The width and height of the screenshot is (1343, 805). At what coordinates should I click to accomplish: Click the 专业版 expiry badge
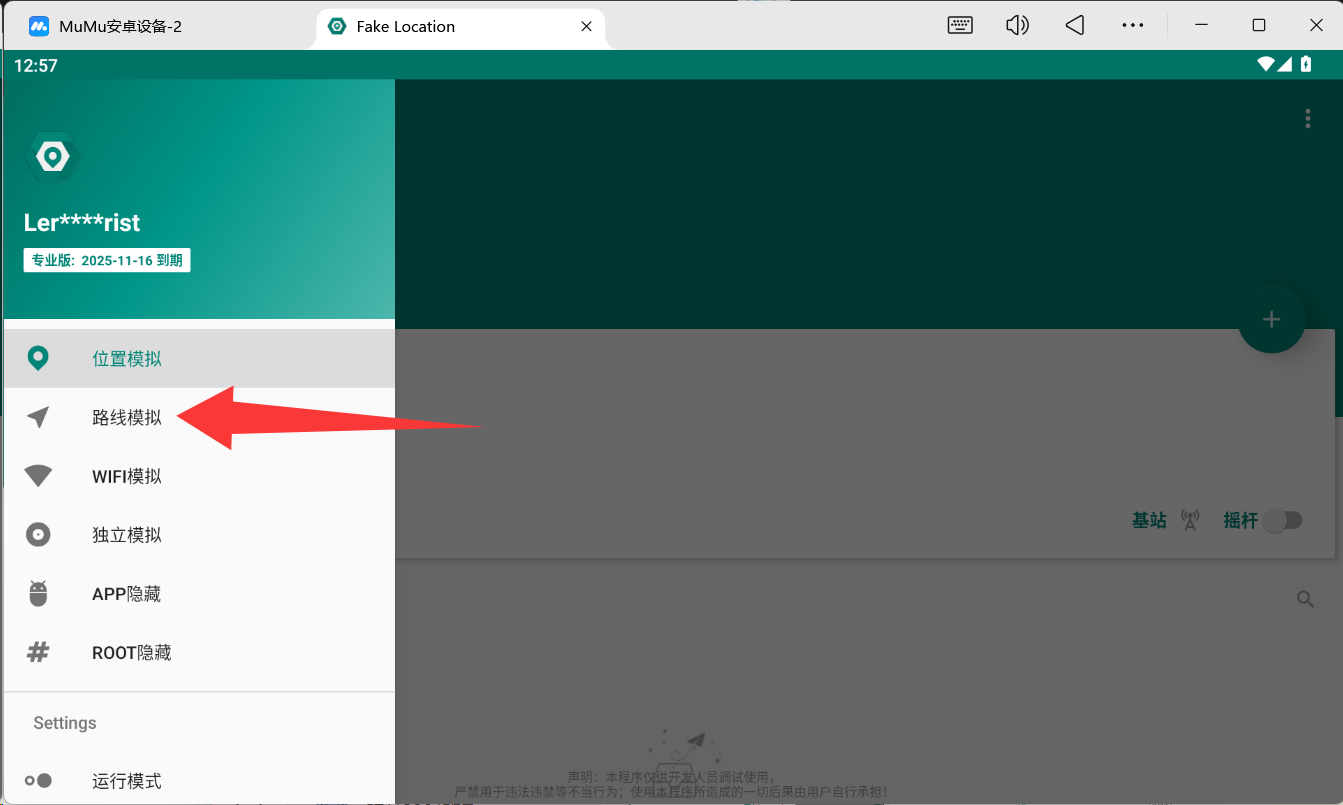[x=107, y=260]
